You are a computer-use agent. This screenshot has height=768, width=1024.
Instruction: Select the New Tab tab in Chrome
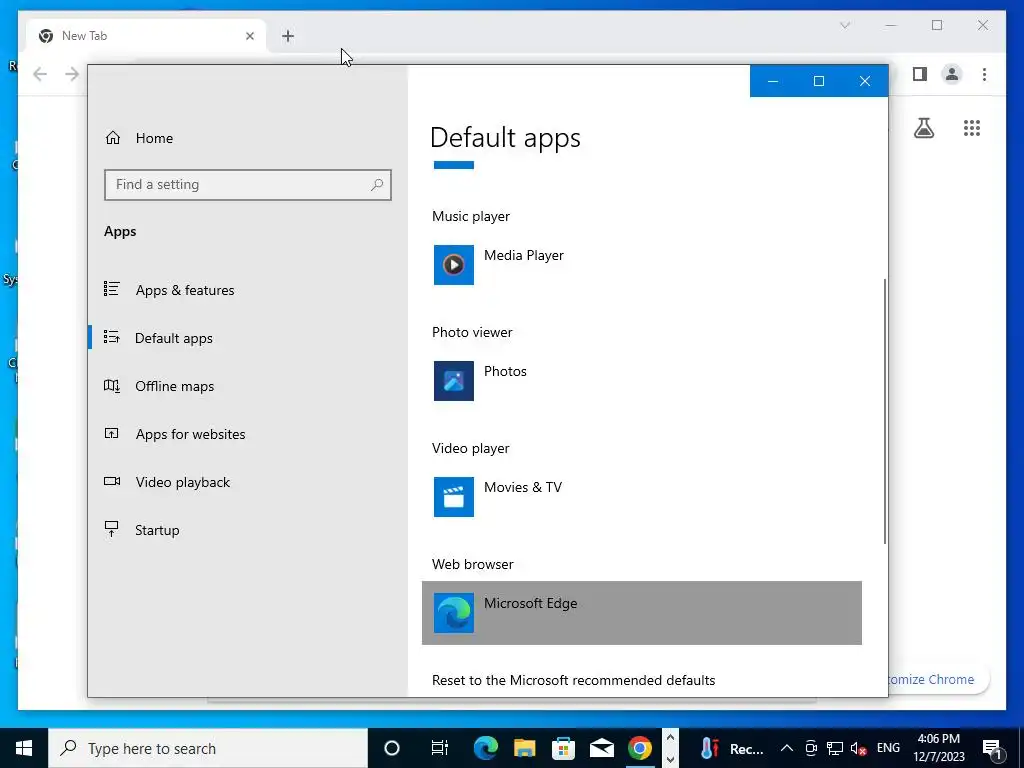(x=147, y=36)
